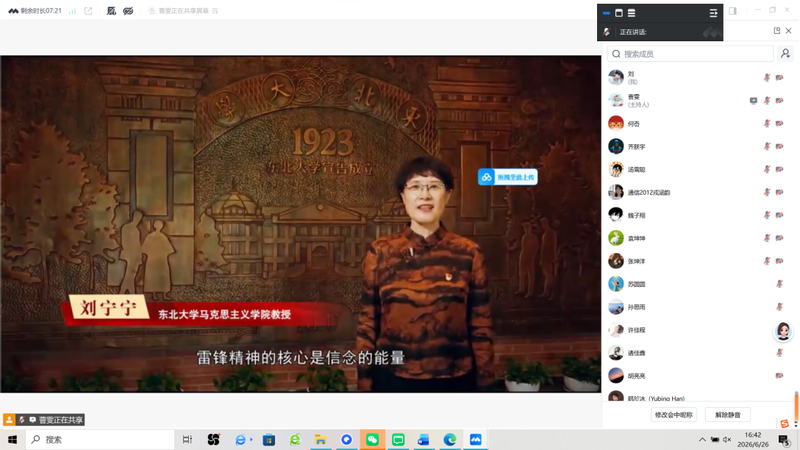Toggle muted microphone in speaking mini window
The width and height of the screenshot is (800, 450).
tap(606, 32)
